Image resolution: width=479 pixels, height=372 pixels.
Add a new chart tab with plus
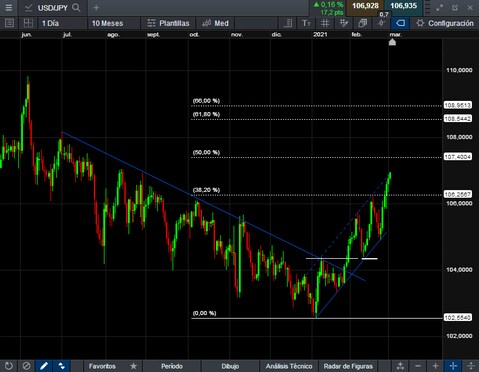click(x=96, y=7)
